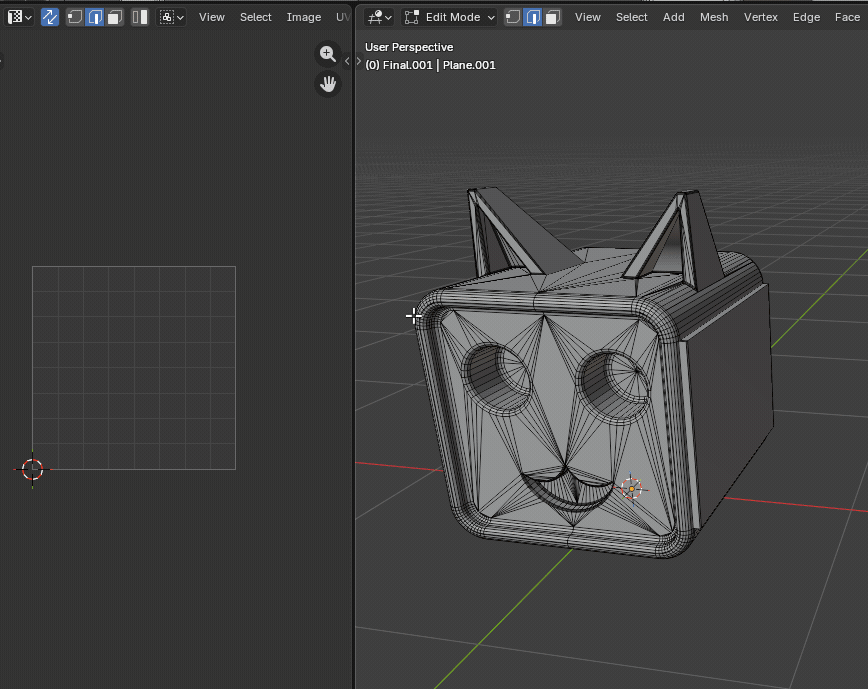Choose edge select mode in UV Editor
Image resolution: width=868 pixels, height=689 pixels.
[95, 17]
